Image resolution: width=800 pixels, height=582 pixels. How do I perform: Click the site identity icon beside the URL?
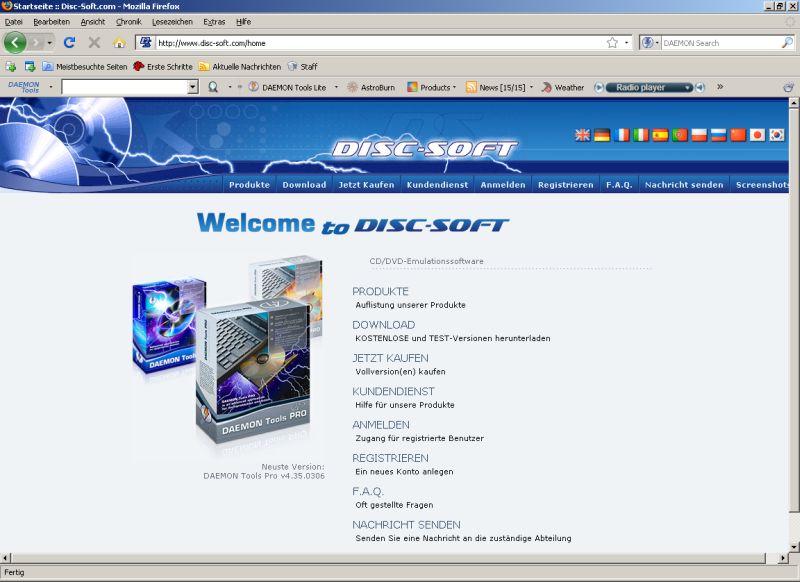(x=145, y=43)
